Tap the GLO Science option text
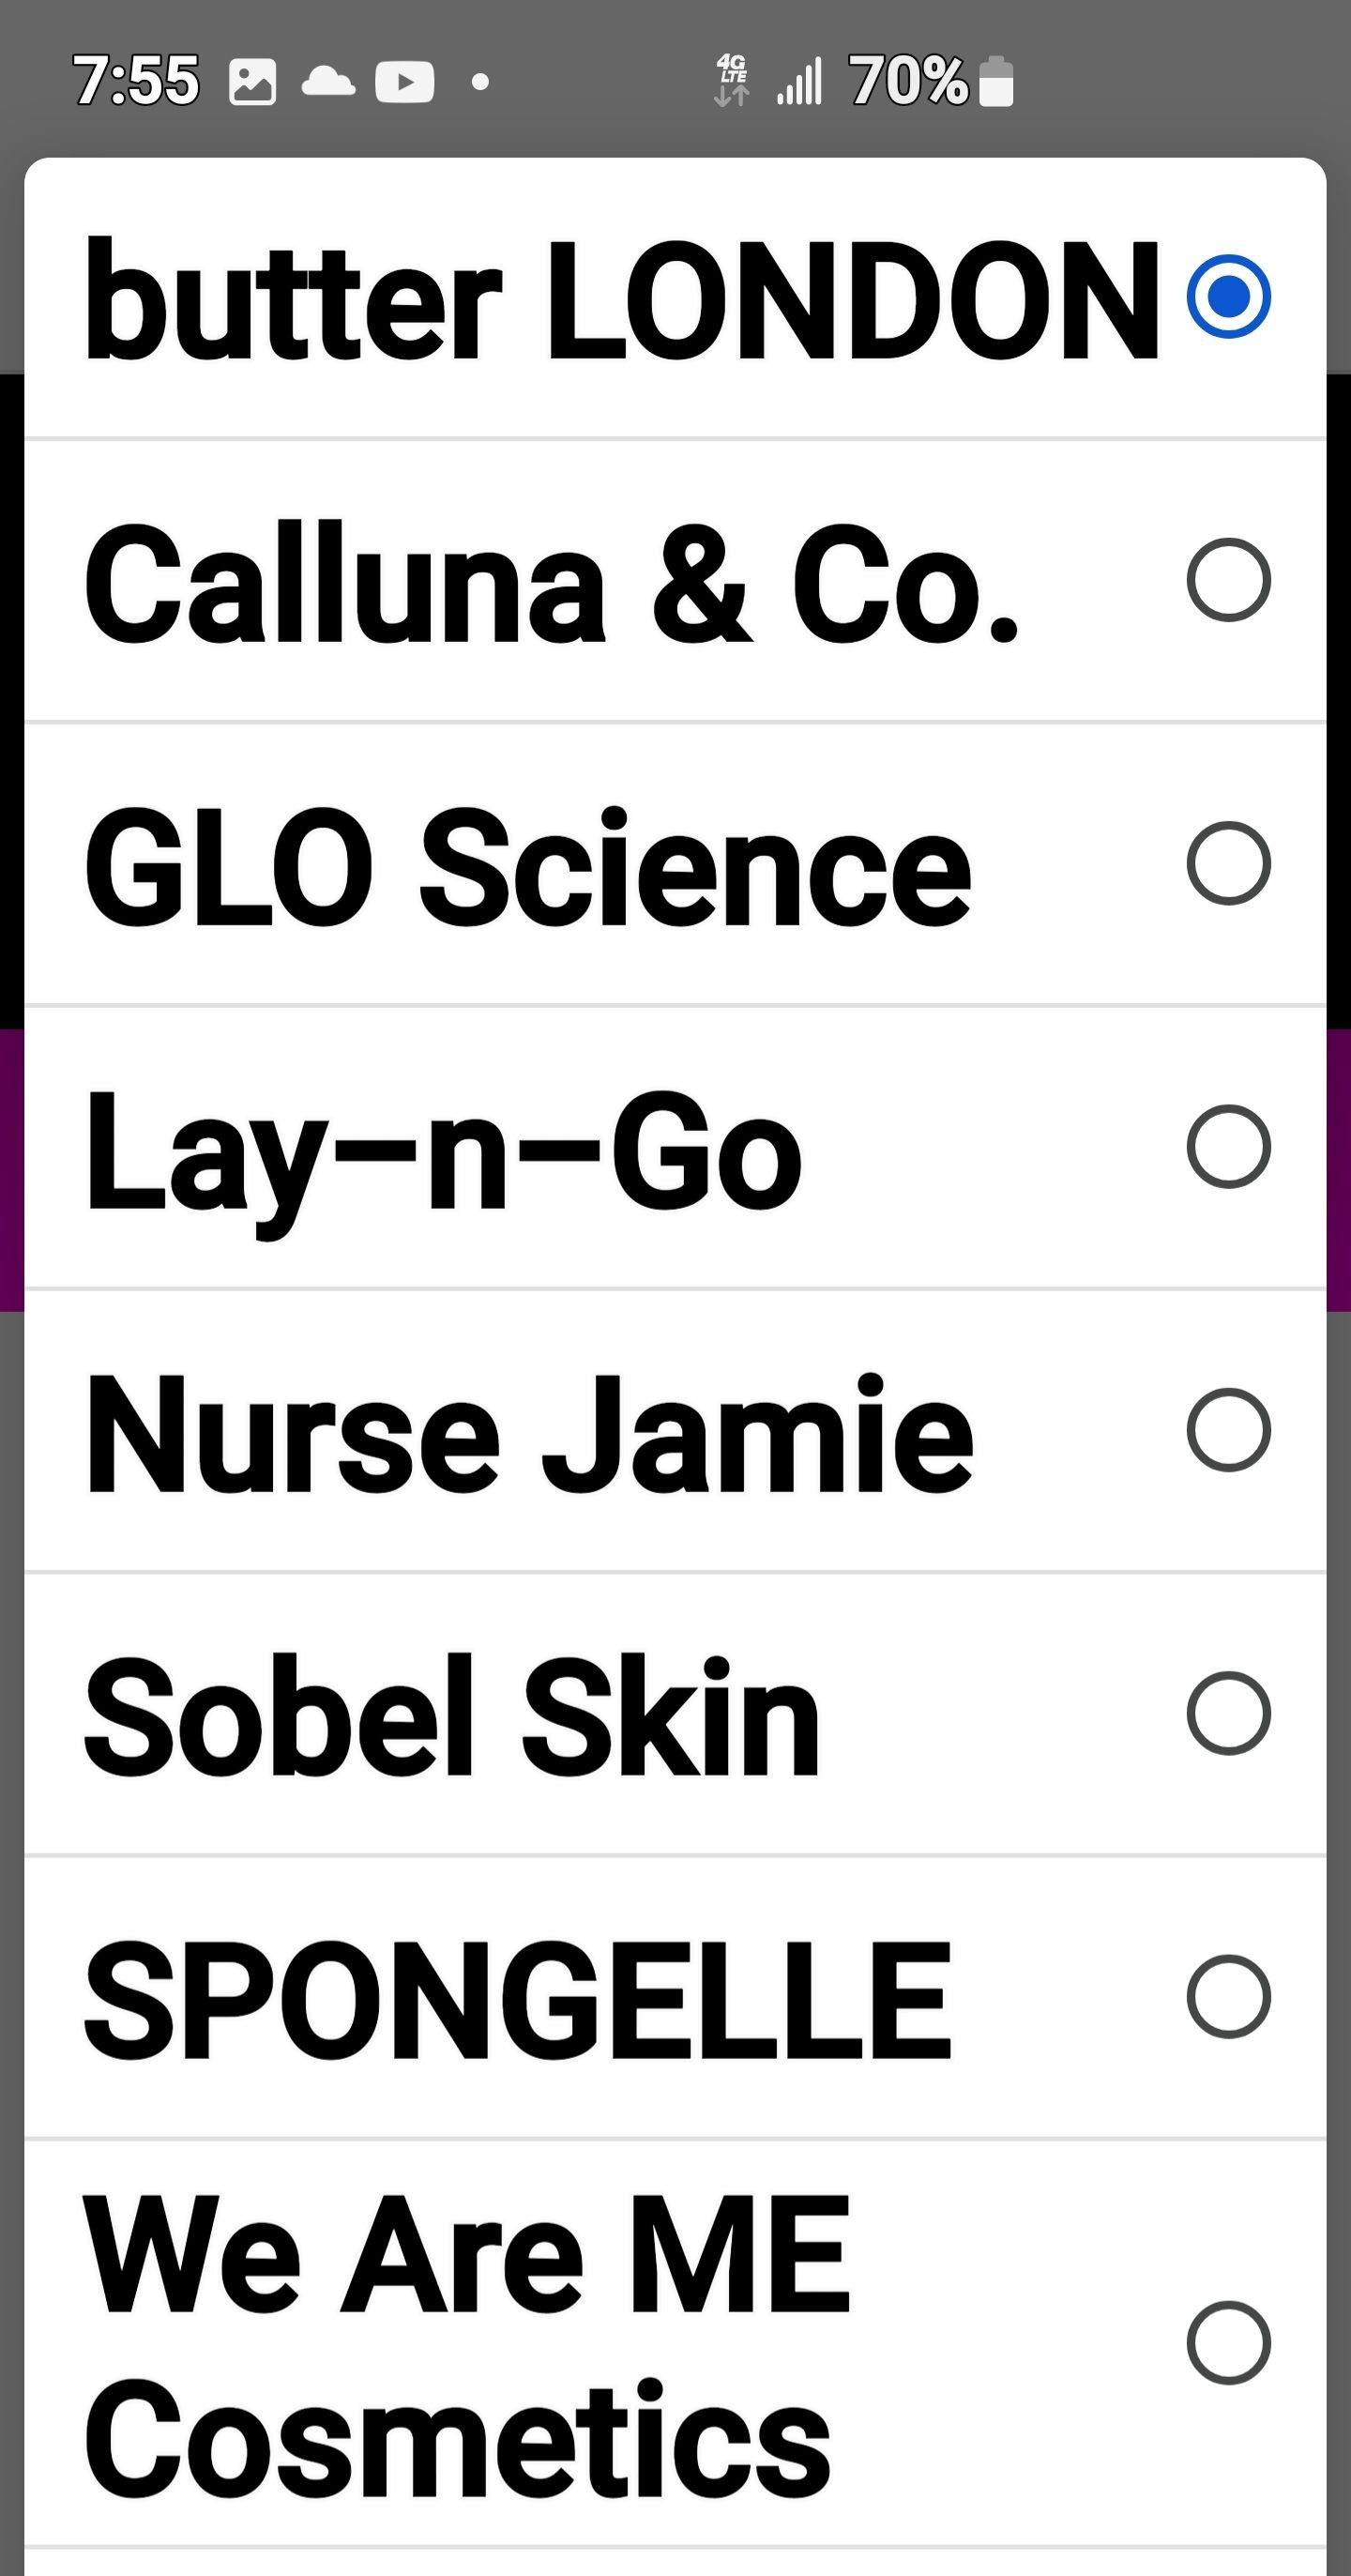The image size is (1351, 2576). click(x=527, y=867)
